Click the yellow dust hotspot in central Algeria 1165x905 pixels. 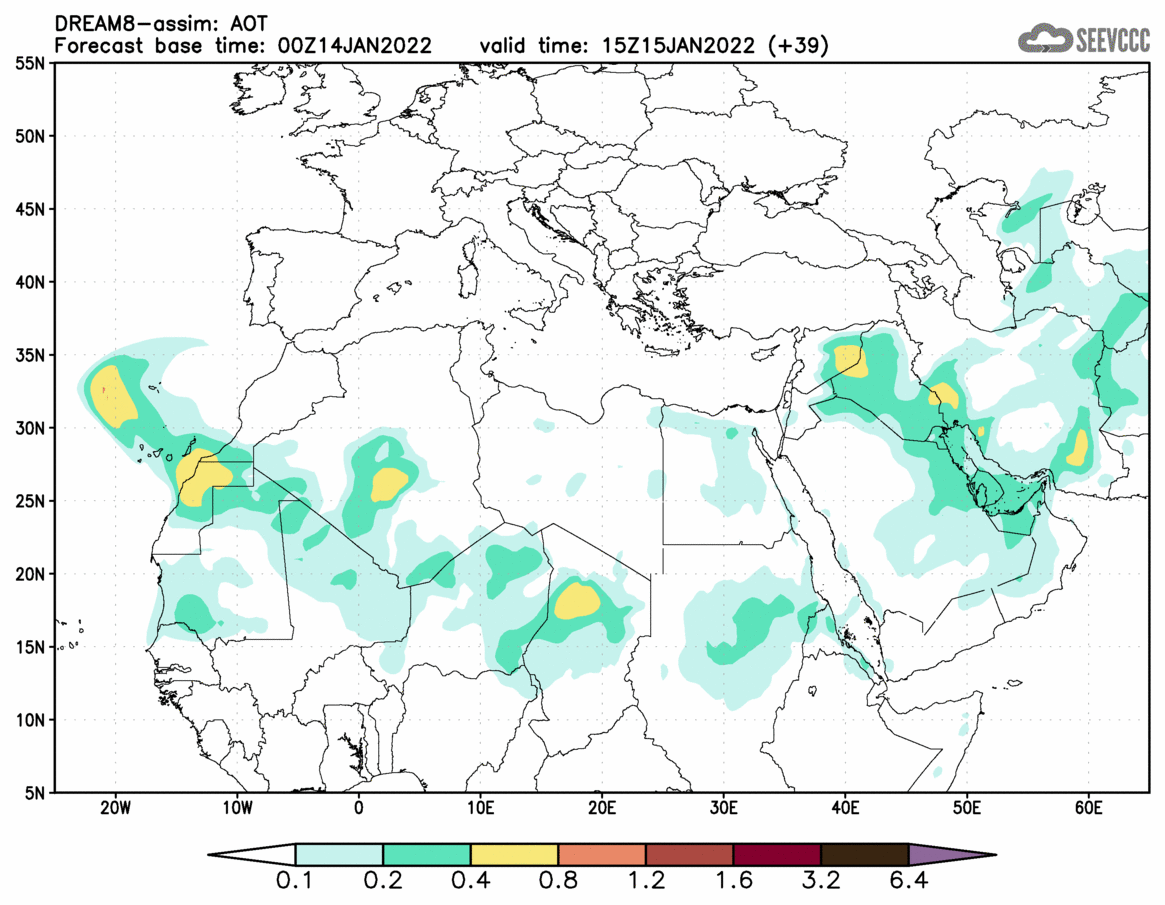[x=389, y=484]
